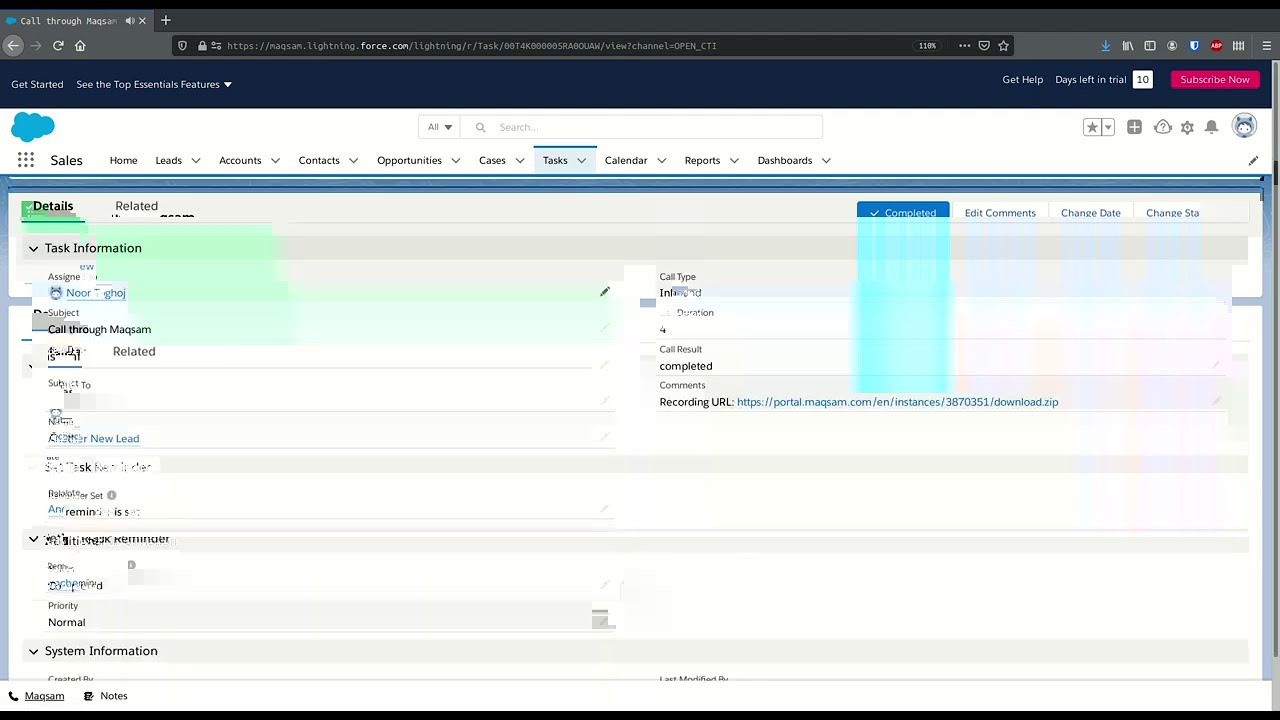1280x720 pixels.
Task: Click the Salesforce cloud logo
Action: coord(33,127)
